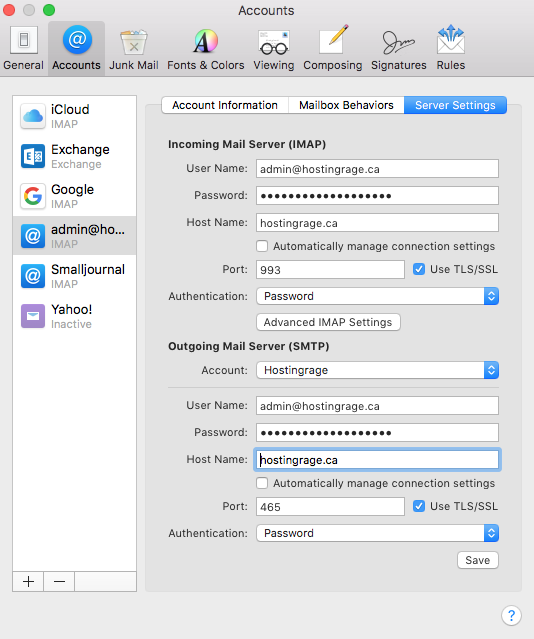Open outgoing Authentication dropdown

pyautogui.click(x=377, y=533)
